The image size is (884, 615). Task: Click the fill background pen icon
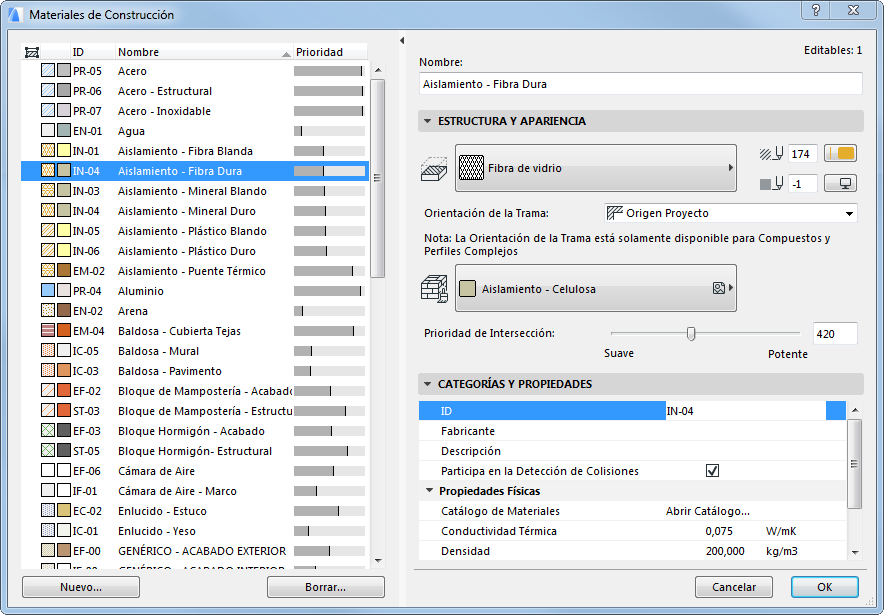click(x=771, y=183)
